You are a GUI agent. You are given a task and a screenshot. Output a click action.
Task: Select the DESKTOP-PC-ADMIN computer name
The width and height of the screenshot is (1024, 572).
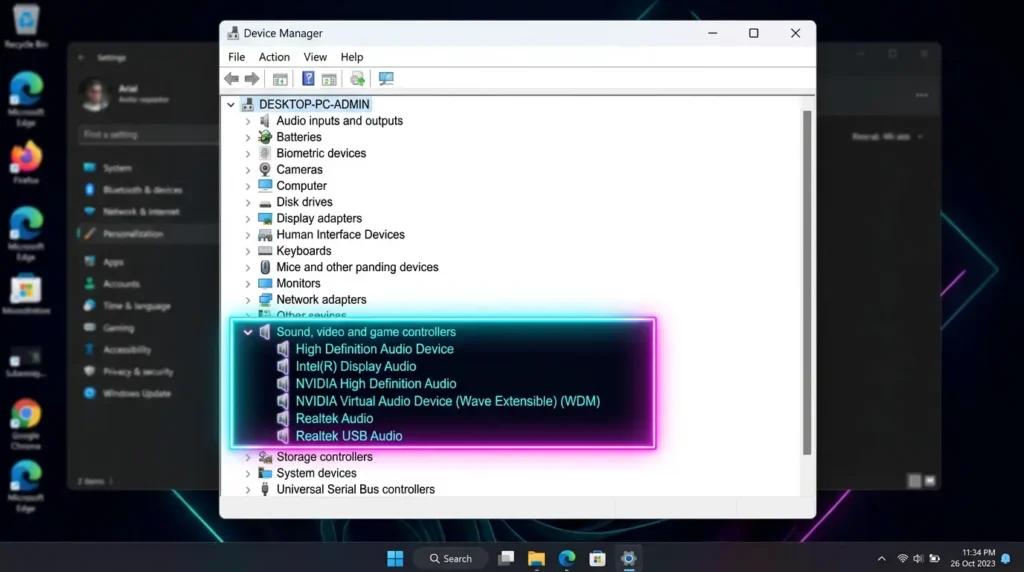click(314, 104)
